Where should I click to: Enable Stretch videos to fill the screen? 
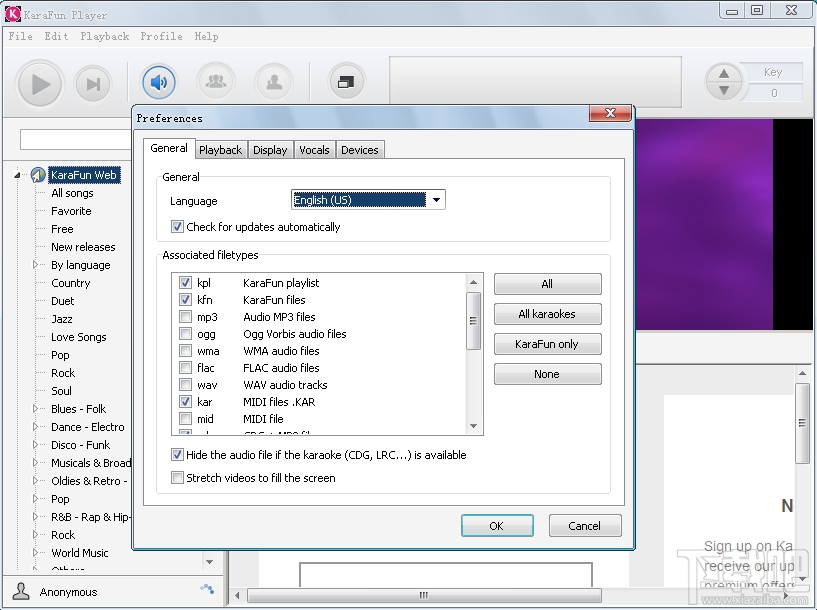coord(178,478)
